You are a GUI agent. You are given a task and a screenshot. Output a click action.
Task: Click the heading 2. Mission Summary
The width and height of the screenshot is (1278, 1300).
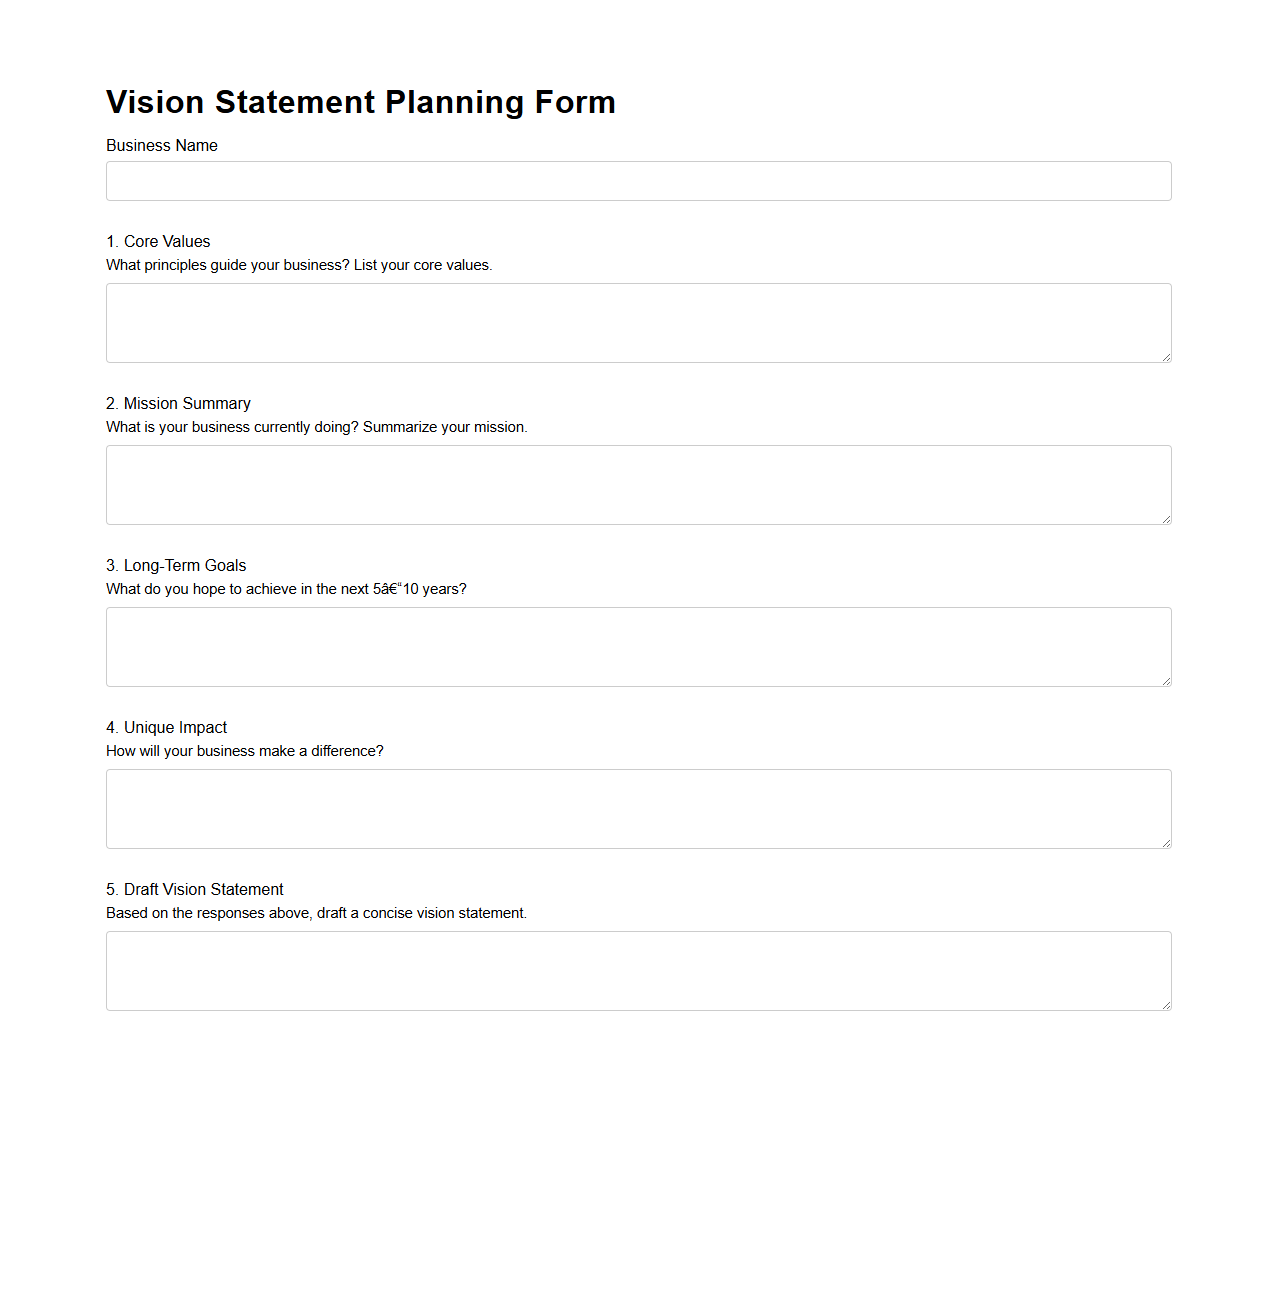178,403
